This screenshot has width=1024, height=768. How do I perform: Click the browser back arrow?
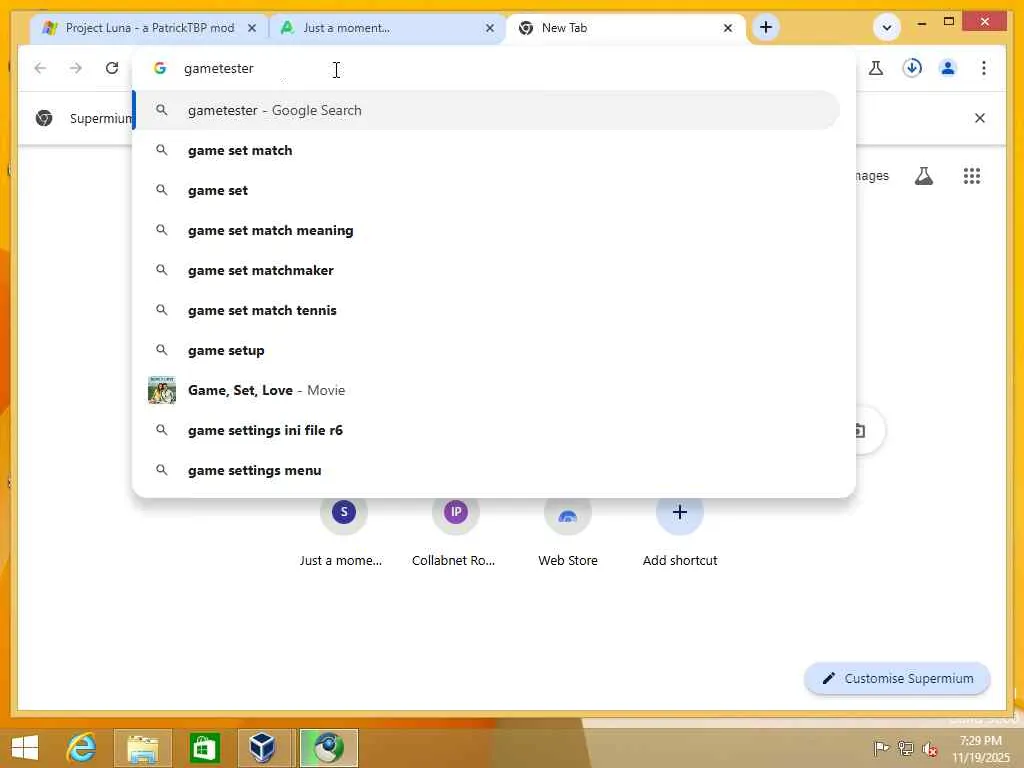click(40, 68)
